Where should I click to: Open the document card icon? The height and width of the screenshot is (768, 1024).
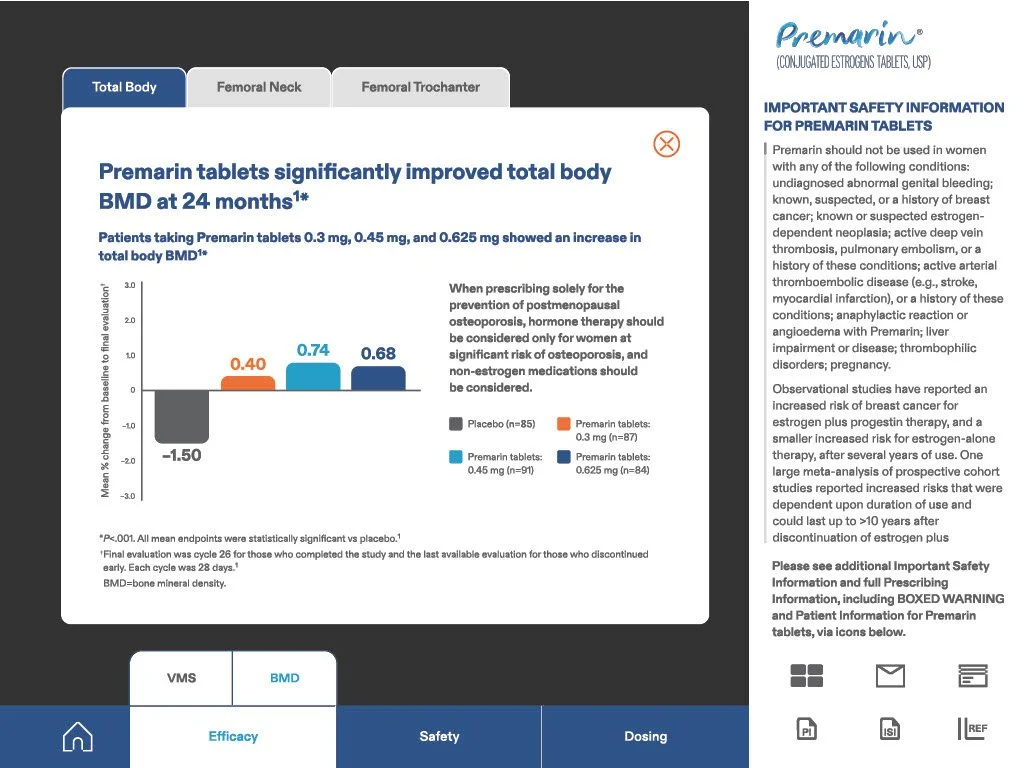tap(972, 675)
